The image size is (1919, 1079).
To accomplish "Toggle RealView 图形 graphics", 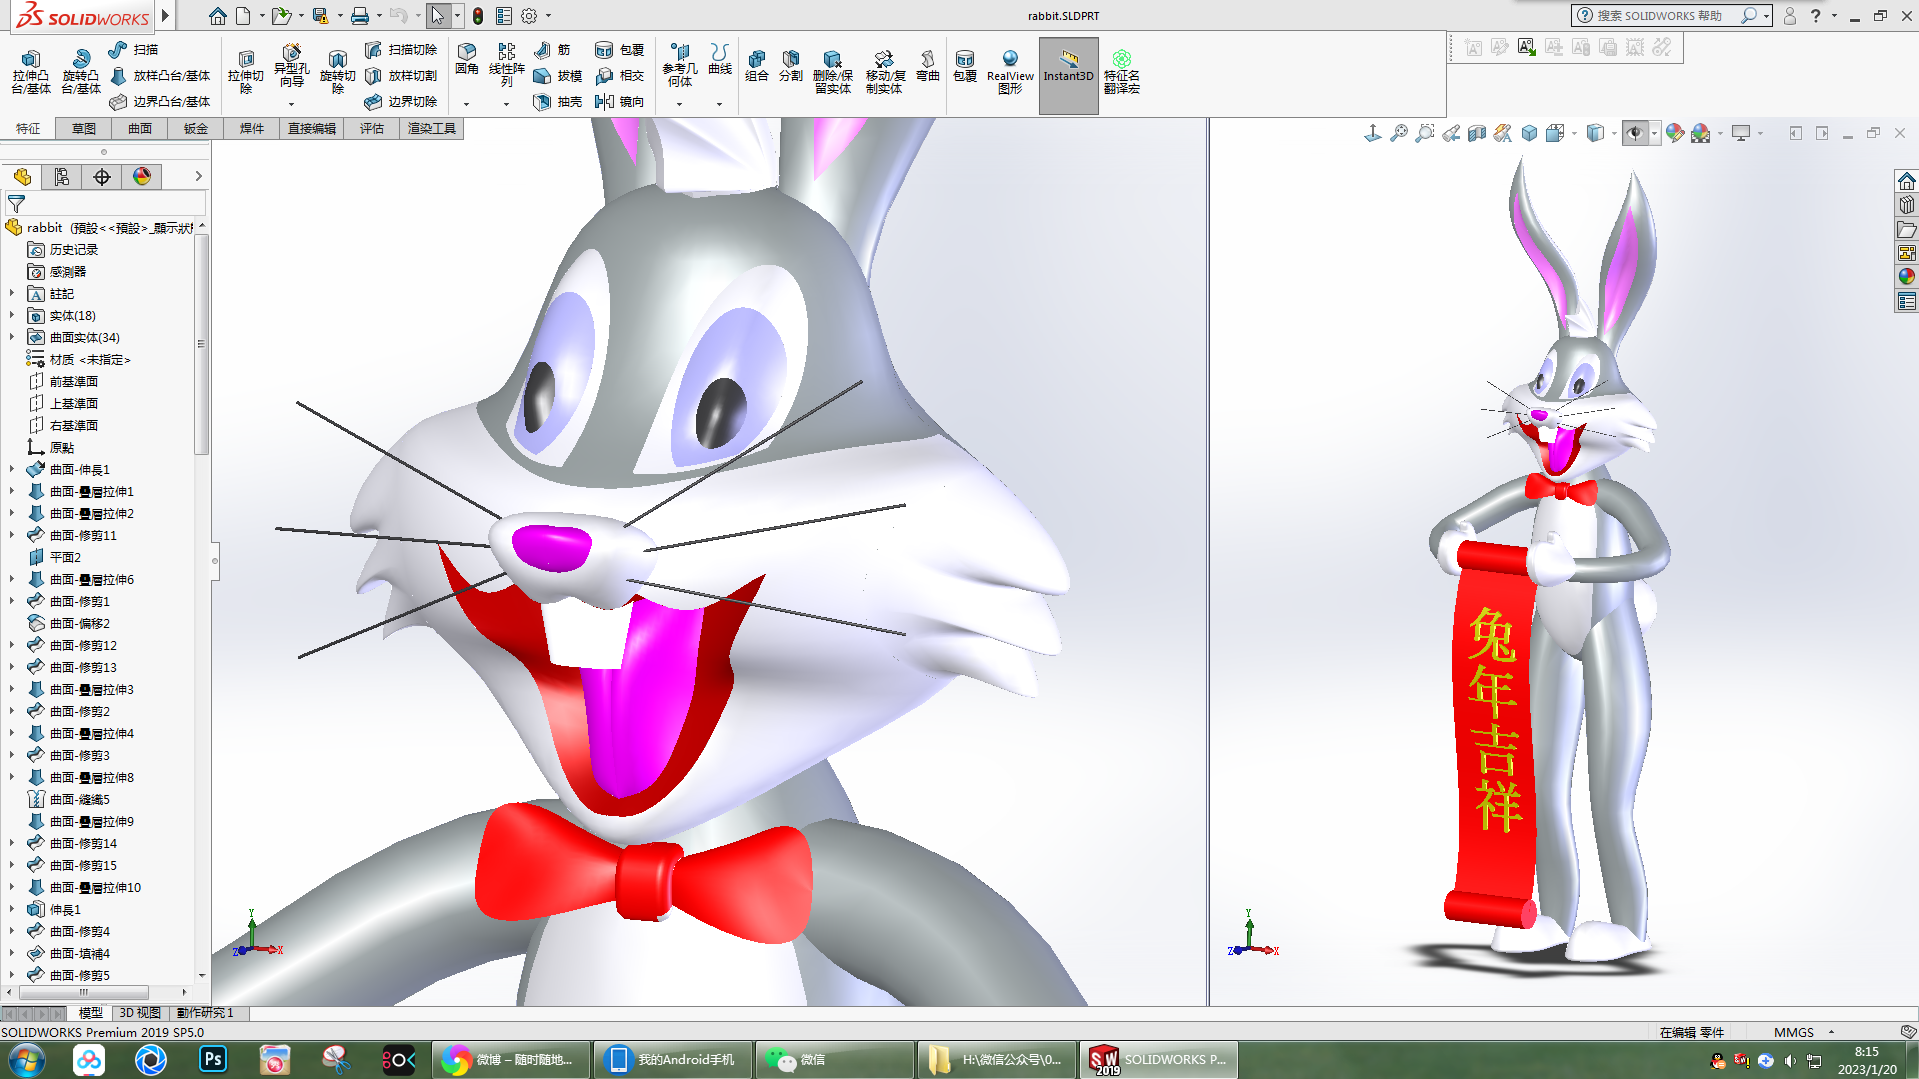I will 1010,71.
